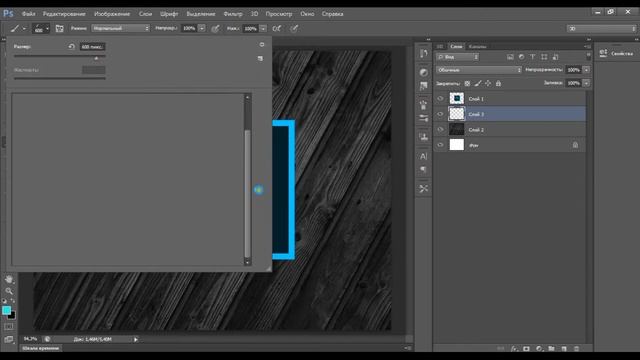
Task: Delete layer trash icon
Action: (576, 349)
